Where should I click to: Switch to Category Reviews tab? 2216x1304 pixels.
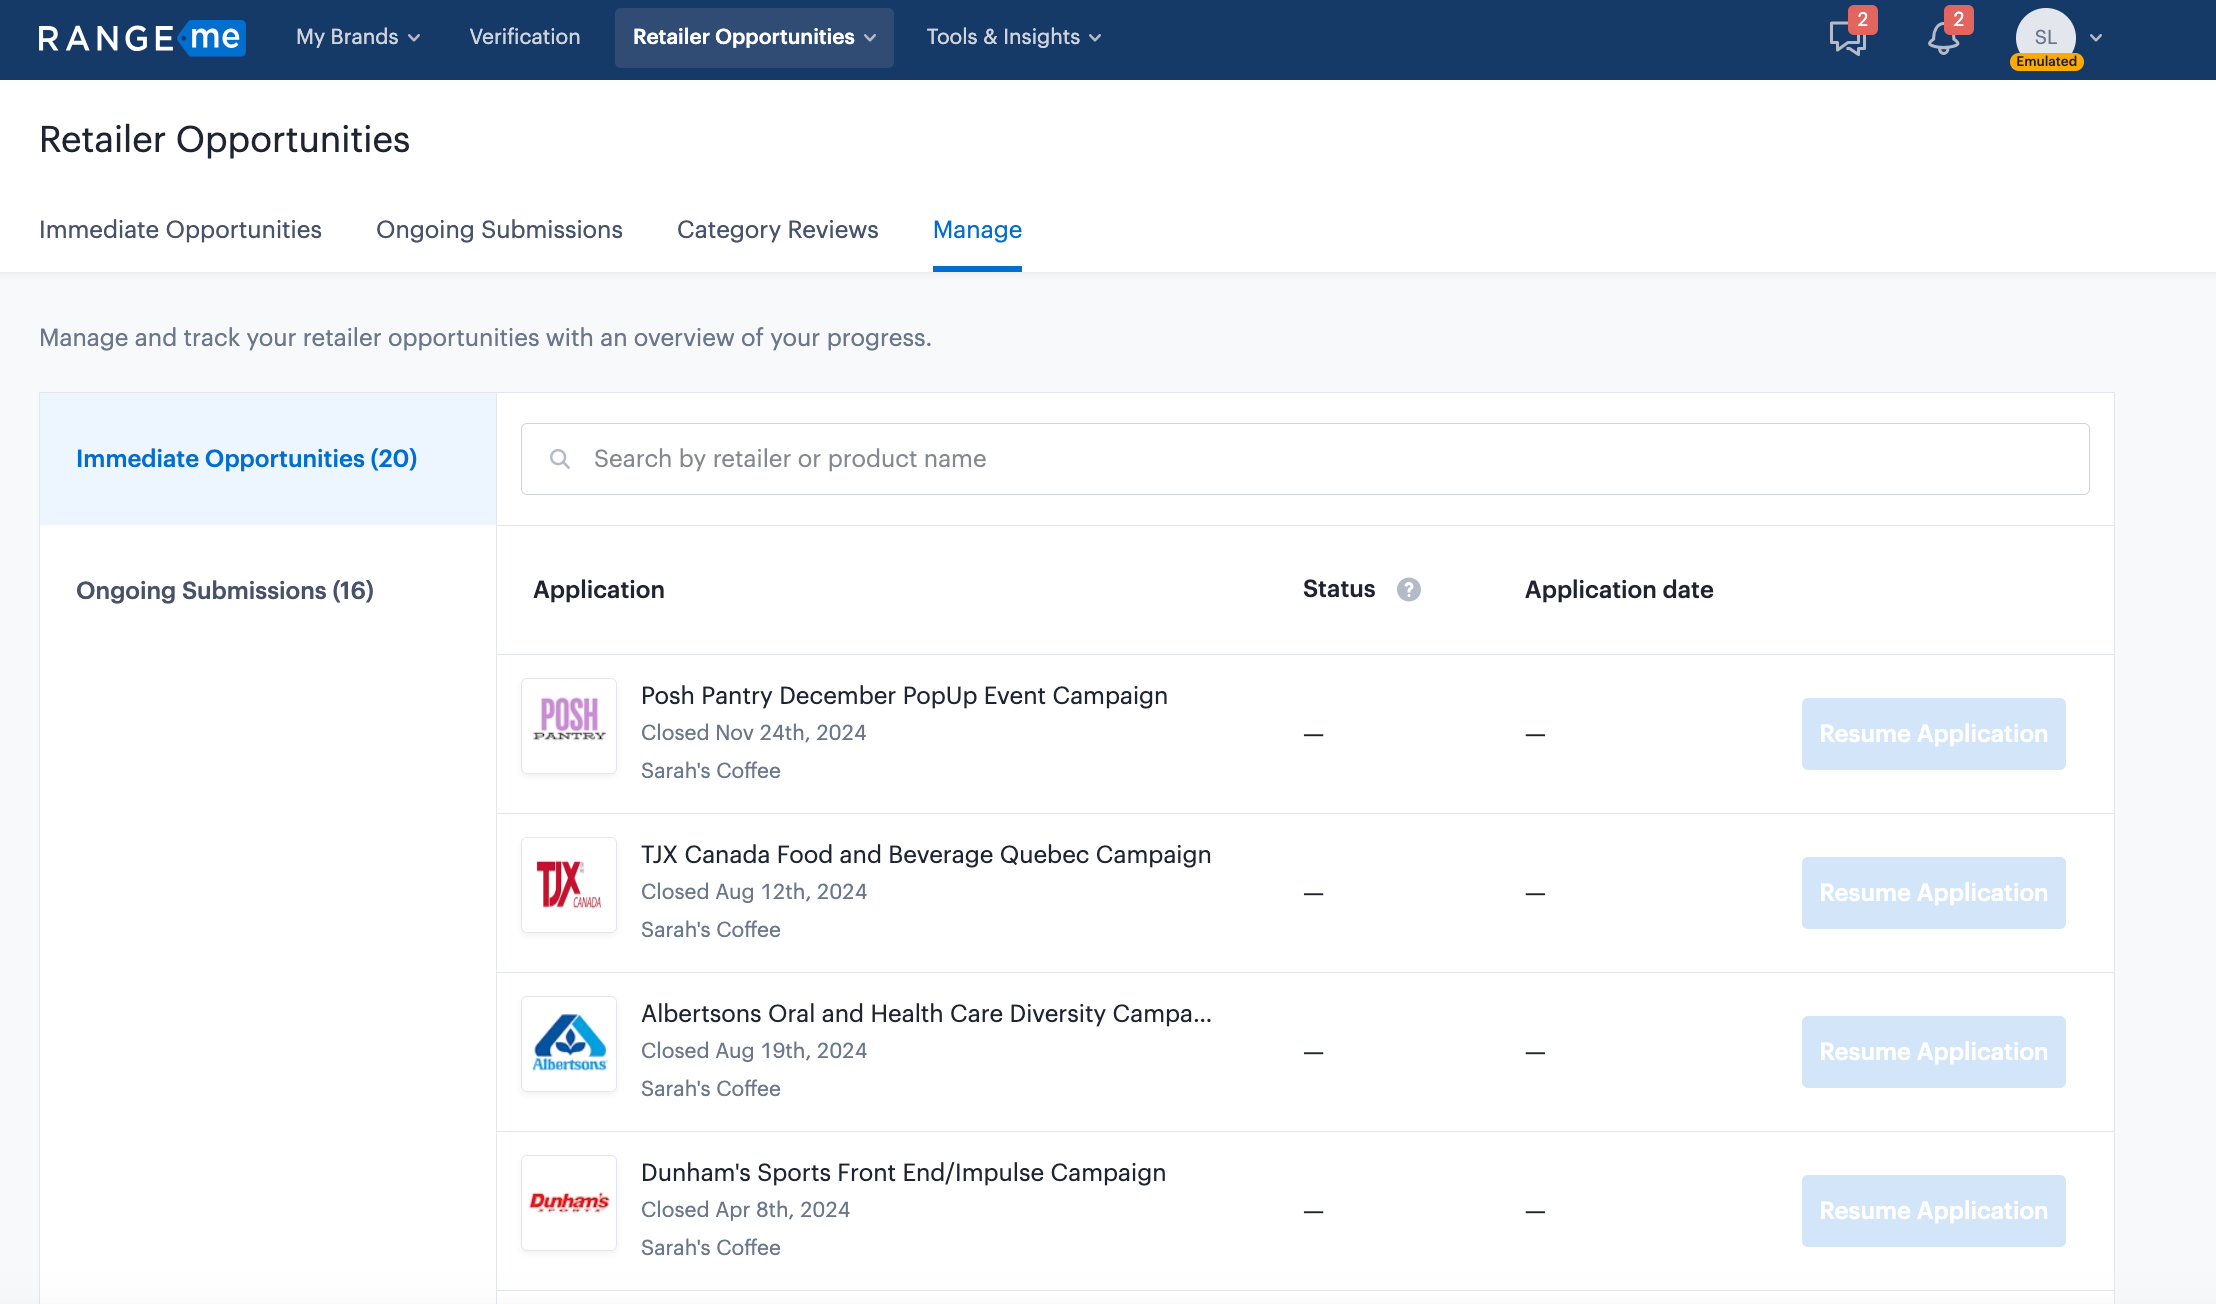pos(777,230)
